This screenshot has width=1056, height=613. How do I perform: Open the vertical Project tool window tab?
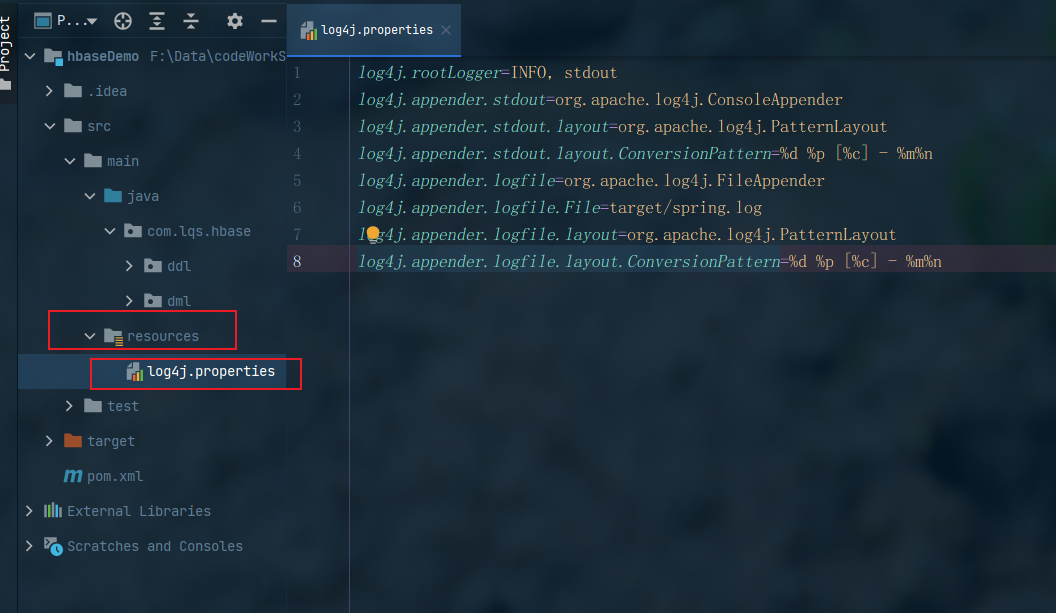[6, 52]
